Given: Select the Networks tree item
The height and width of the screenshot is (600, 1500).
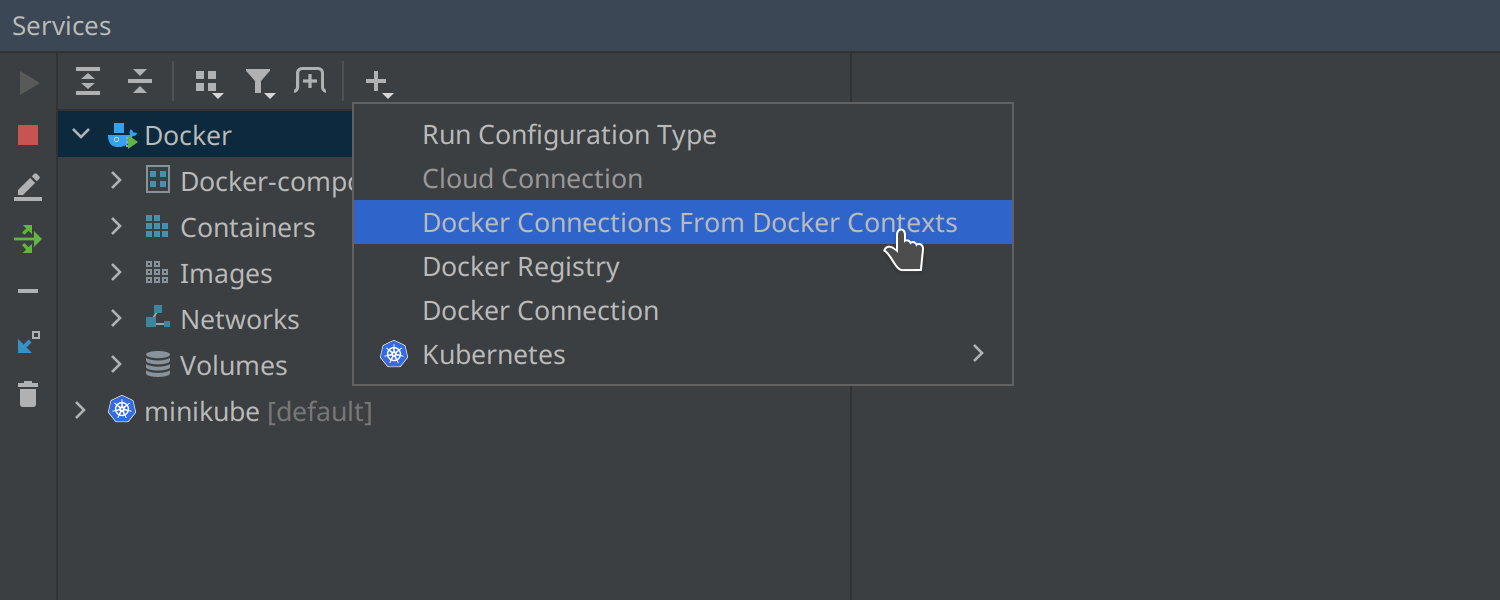Looking at the screenshot, I should (239, 320).
